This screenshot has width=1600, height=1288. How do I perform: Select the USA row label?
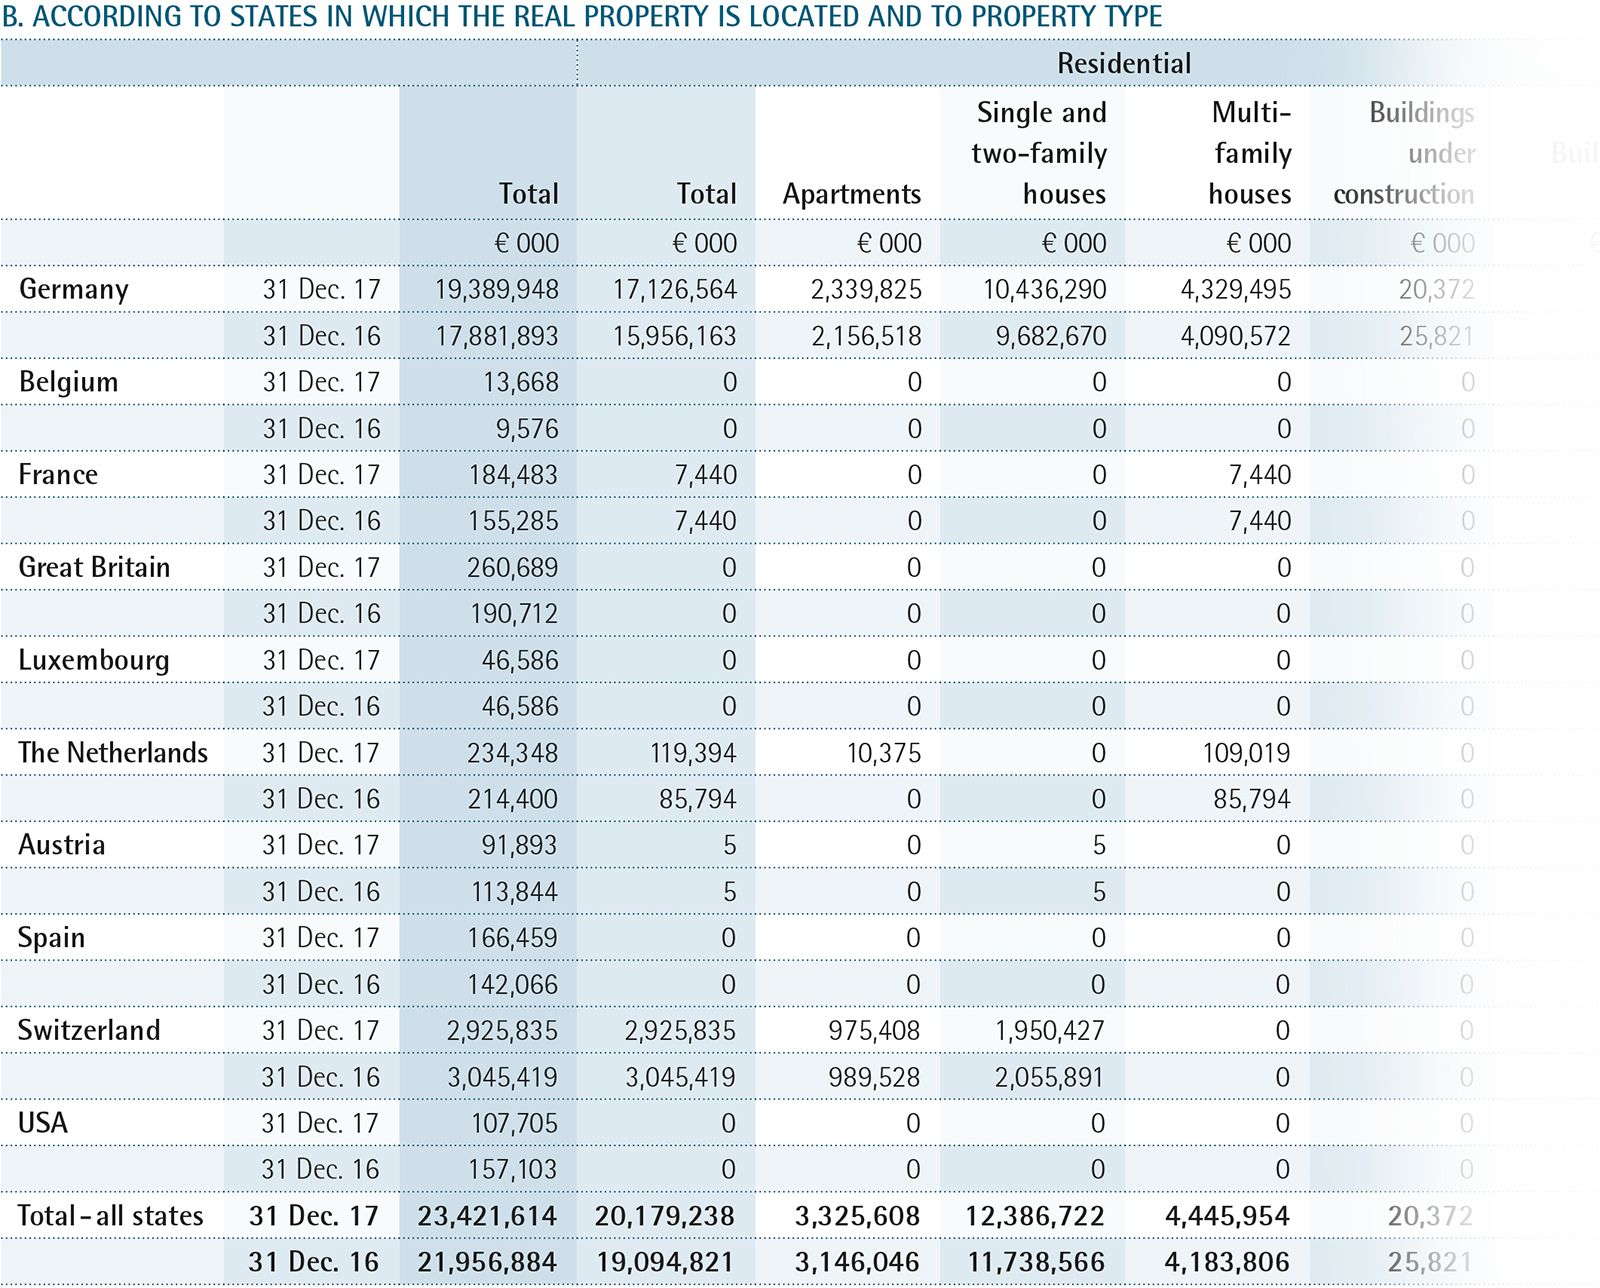tap(43, 1123)
